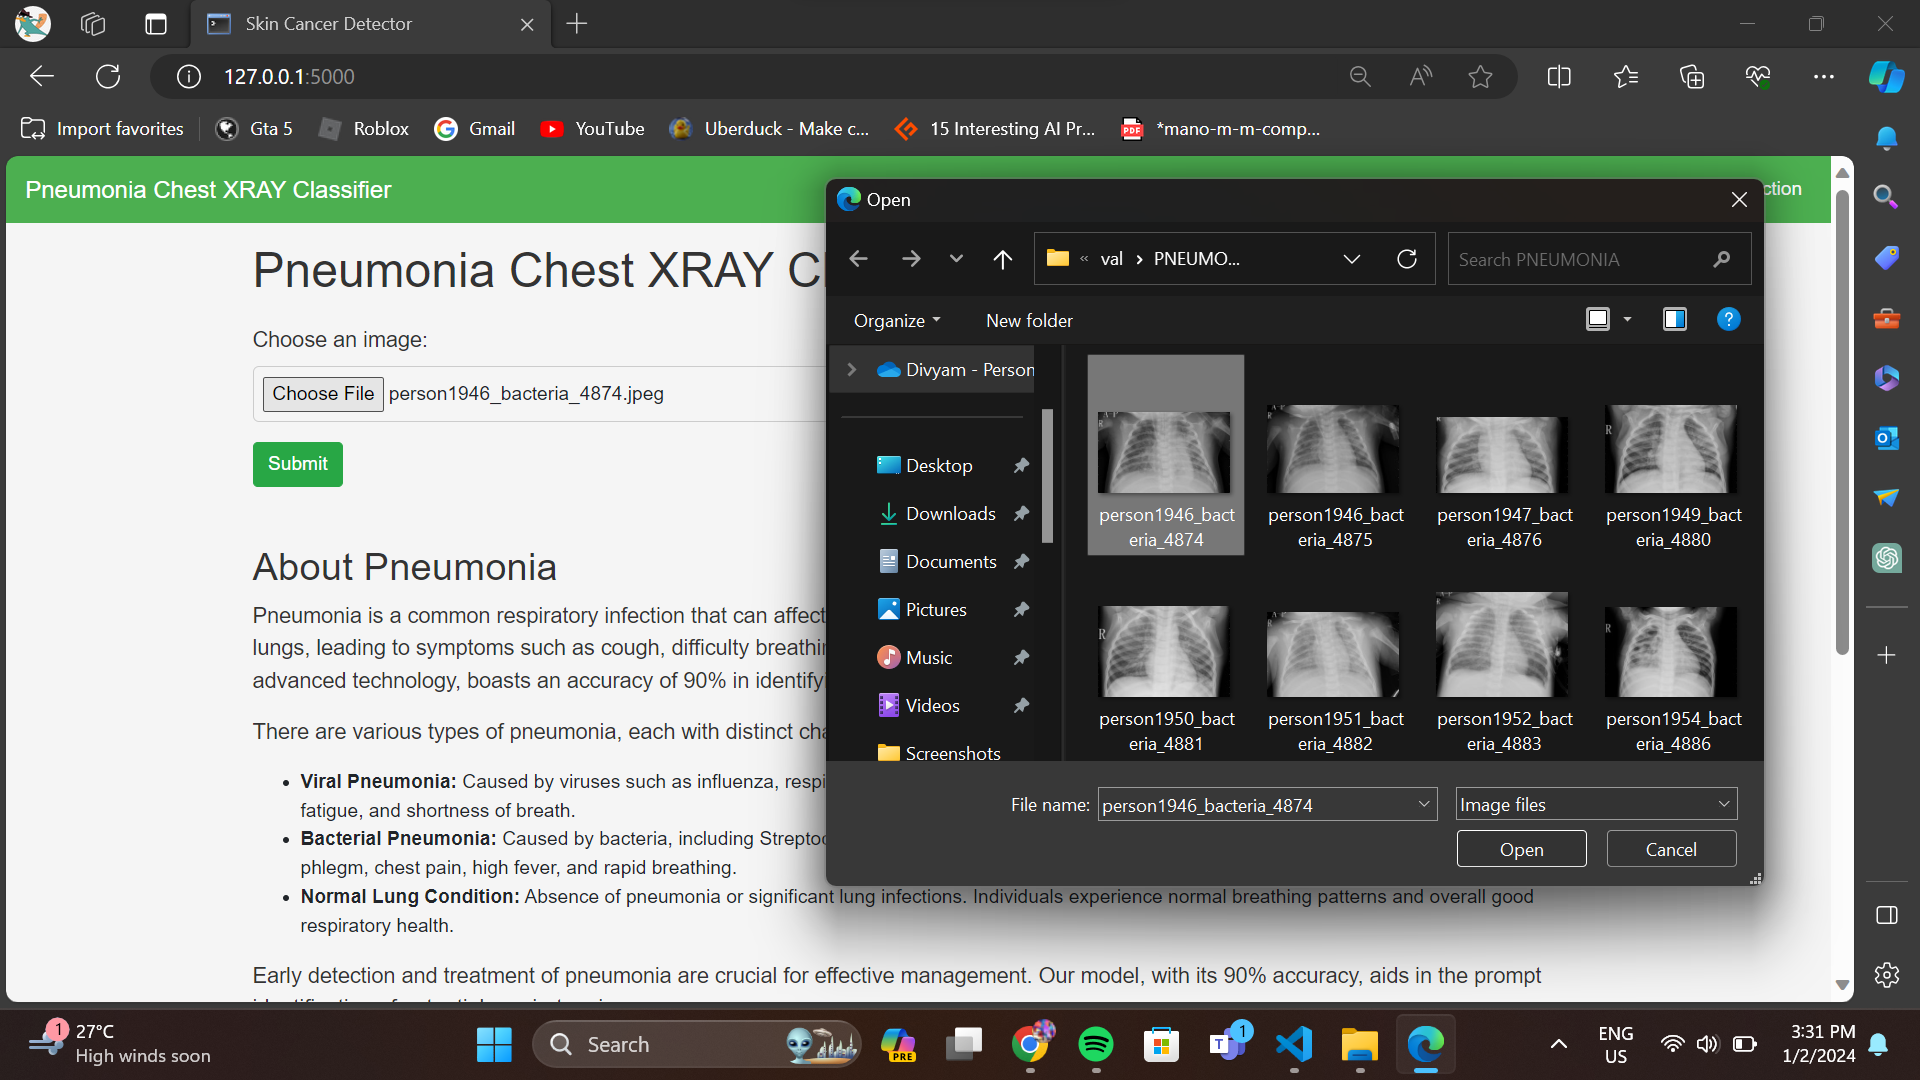Open the Edge sidebar settings gear
The height and width of the screenshot is (1080, 1920).
tap(1886, 975)
